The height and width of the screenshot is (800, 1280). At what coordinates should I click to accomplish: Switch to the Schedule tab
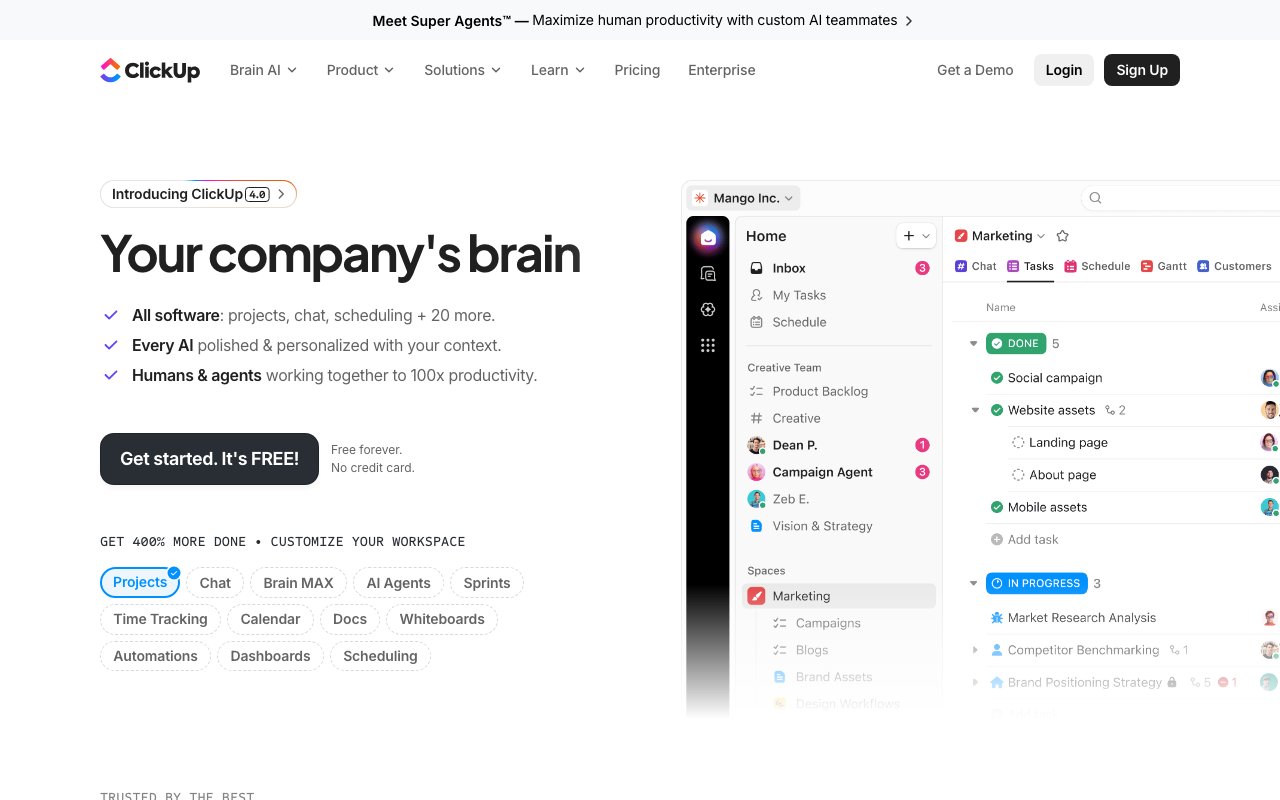(1097, 266)
